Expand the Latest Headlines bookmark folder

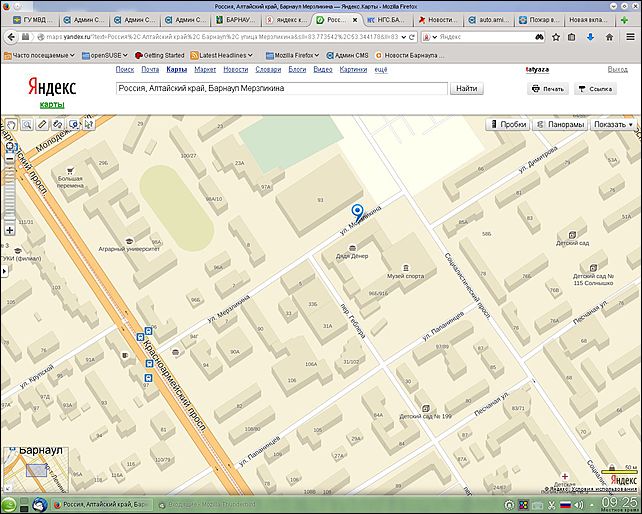pos(220,54)
